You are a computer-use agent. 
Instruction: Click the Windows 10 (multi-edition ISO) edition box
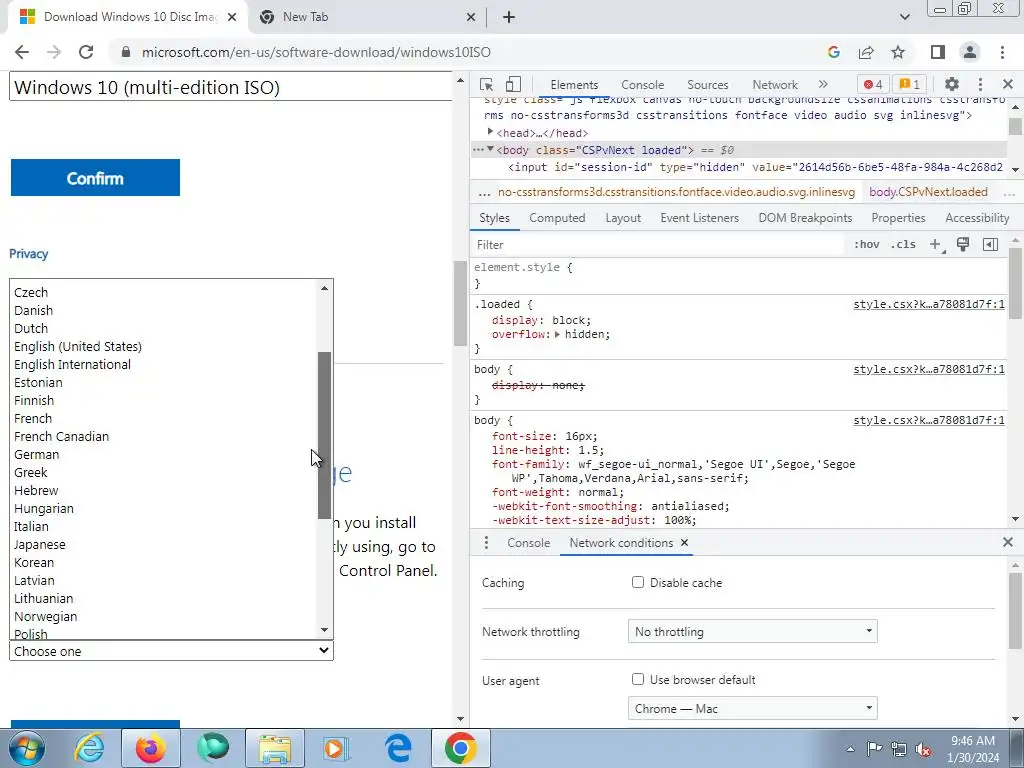pyautogui.click(x=231, y=87)
